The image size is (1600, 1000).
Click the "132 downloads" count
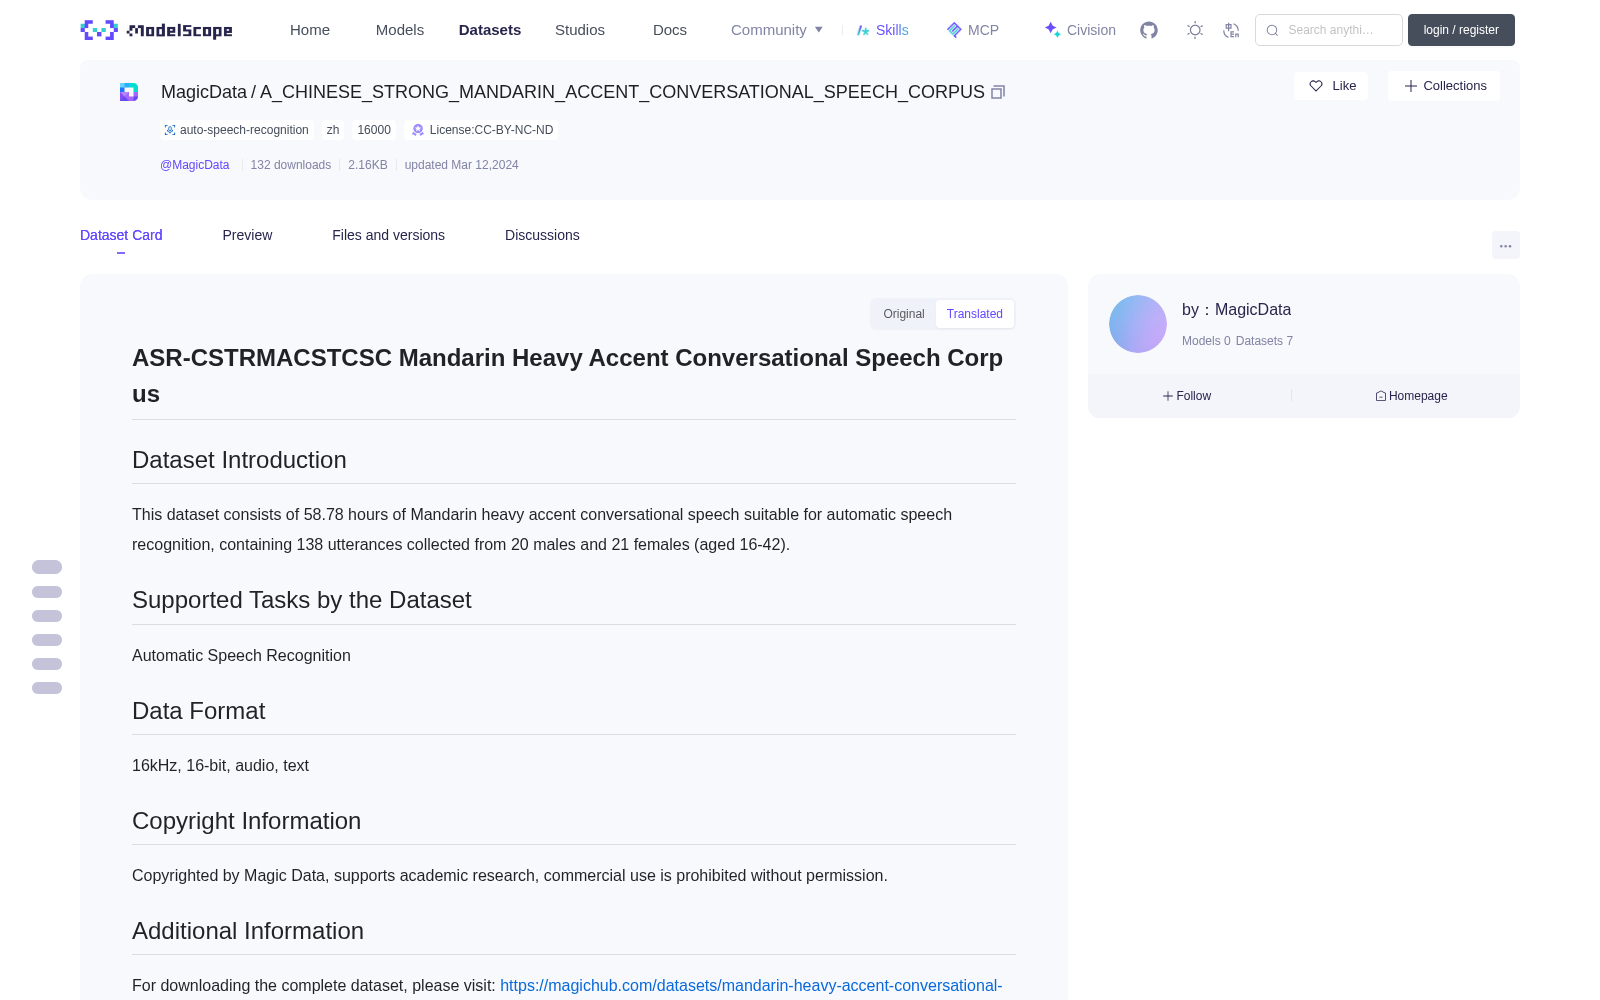291,165
